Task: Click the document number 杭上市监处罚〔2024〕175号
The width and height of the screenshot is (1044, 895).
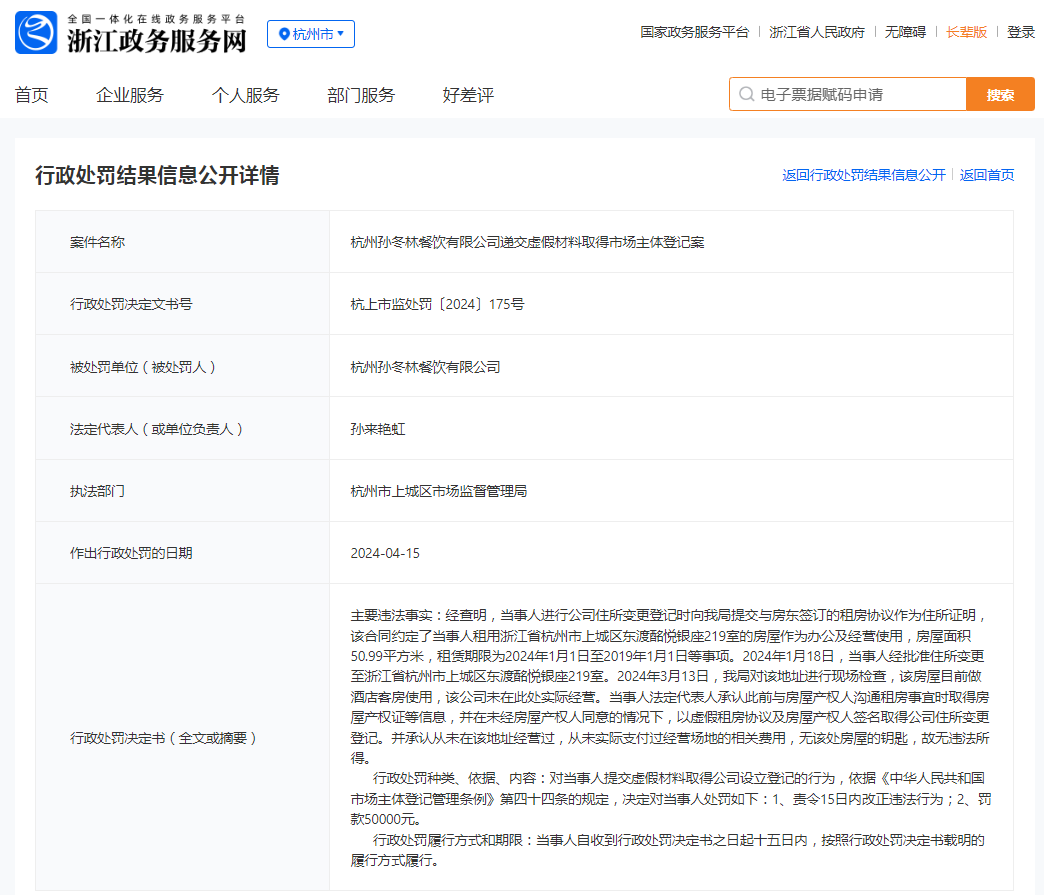Action: [437, 304]
